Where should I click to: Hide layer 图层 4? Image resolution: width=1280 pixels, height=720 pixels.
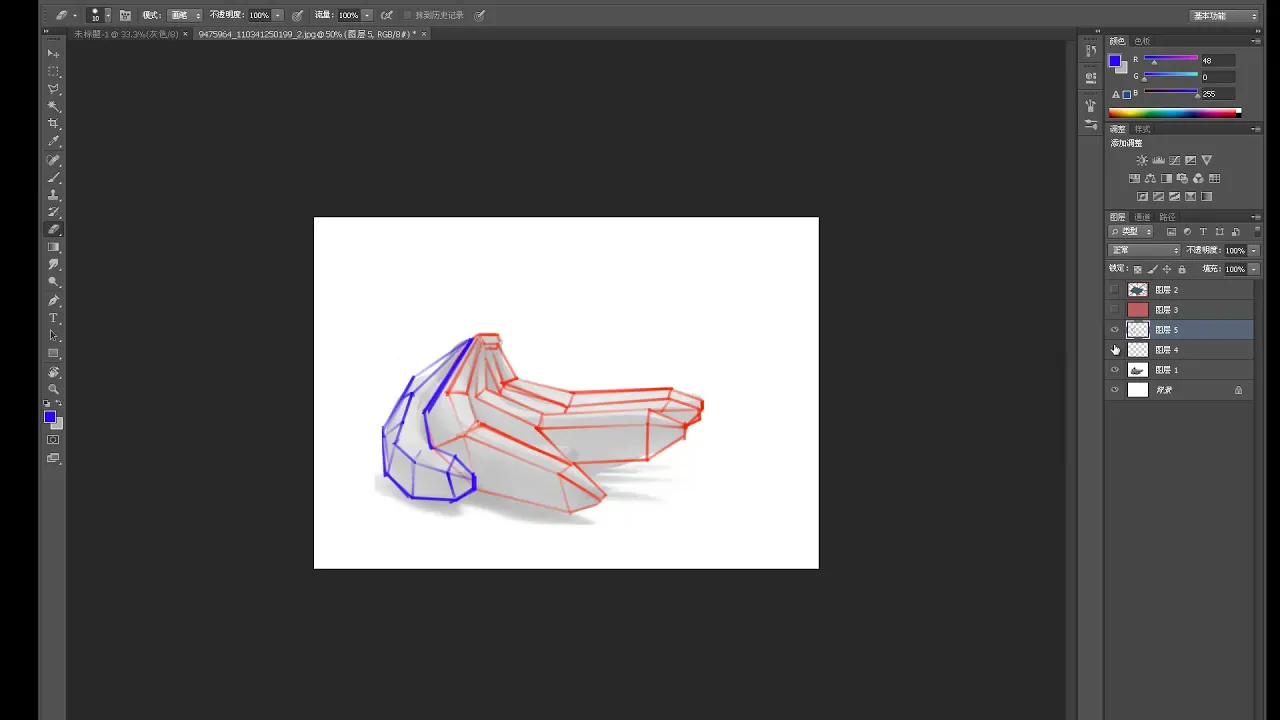pyautogui.click(x=1115, y=350)
